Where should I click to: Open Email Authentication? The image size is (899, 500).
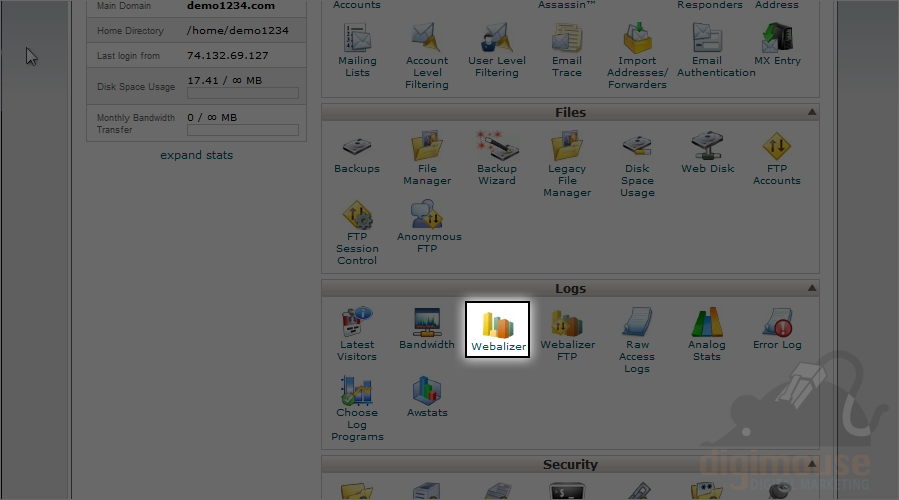(716, 50)
